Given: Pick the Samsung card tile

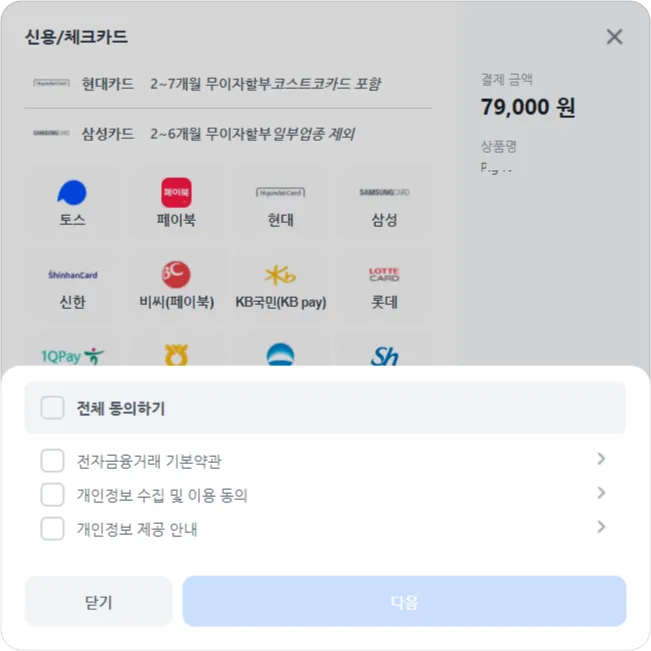Looking at the screenshot, I should coord(384,203).
